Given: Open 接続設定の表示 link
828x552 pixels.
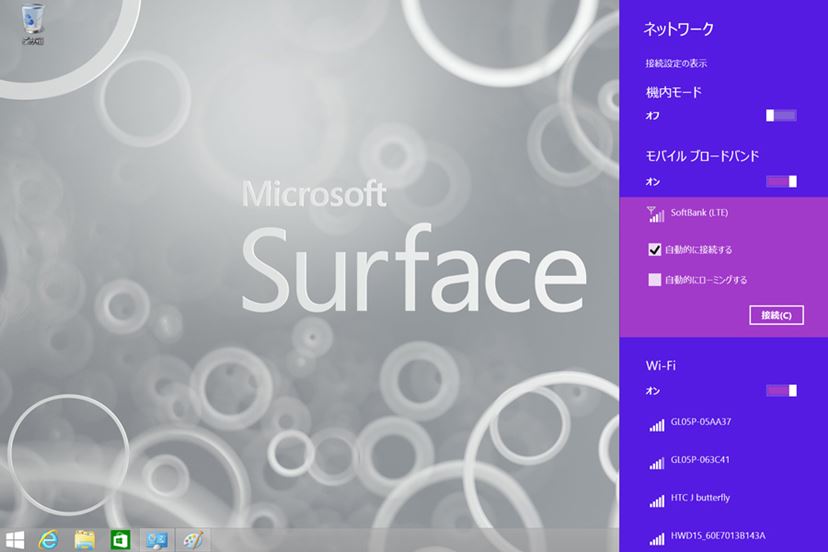Looking at the screenshot, I should coord(676,63).
